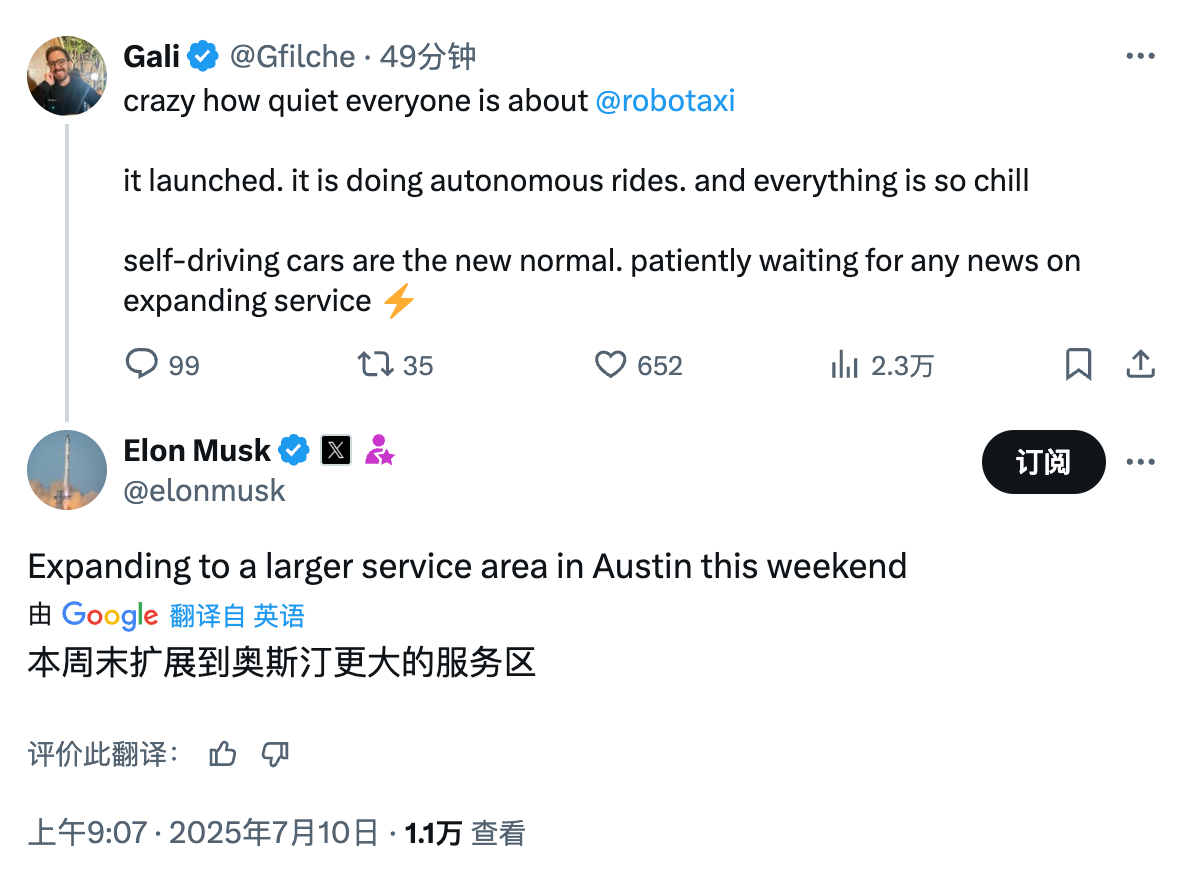The height and width of the screenshot is (870, 1182).
Task: Open the @elonmusk handle
Action: pos(204,491)
